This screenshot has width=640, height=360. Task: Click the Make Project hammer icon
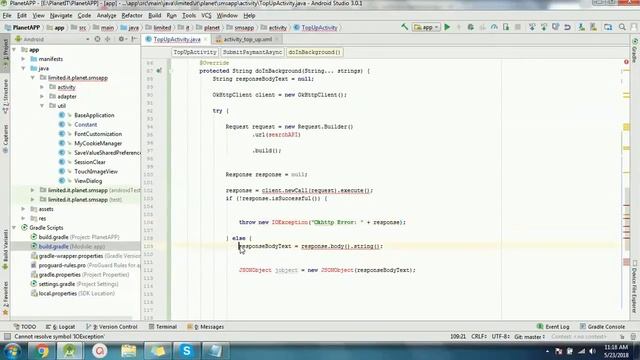[404, 27]
